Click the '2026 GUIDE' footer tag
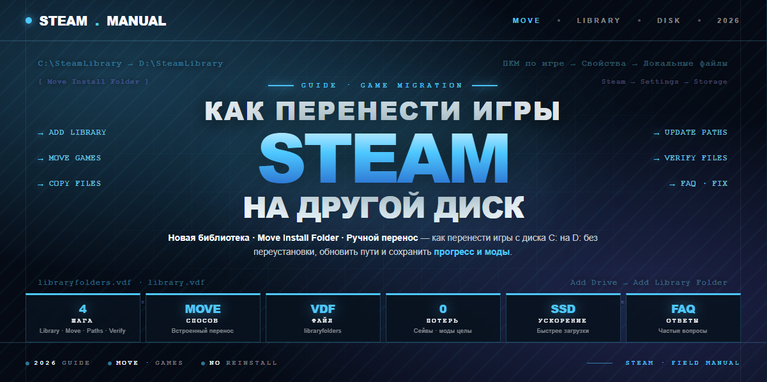The height and width of the screenshot is (382, 767). tap(62, 363)
